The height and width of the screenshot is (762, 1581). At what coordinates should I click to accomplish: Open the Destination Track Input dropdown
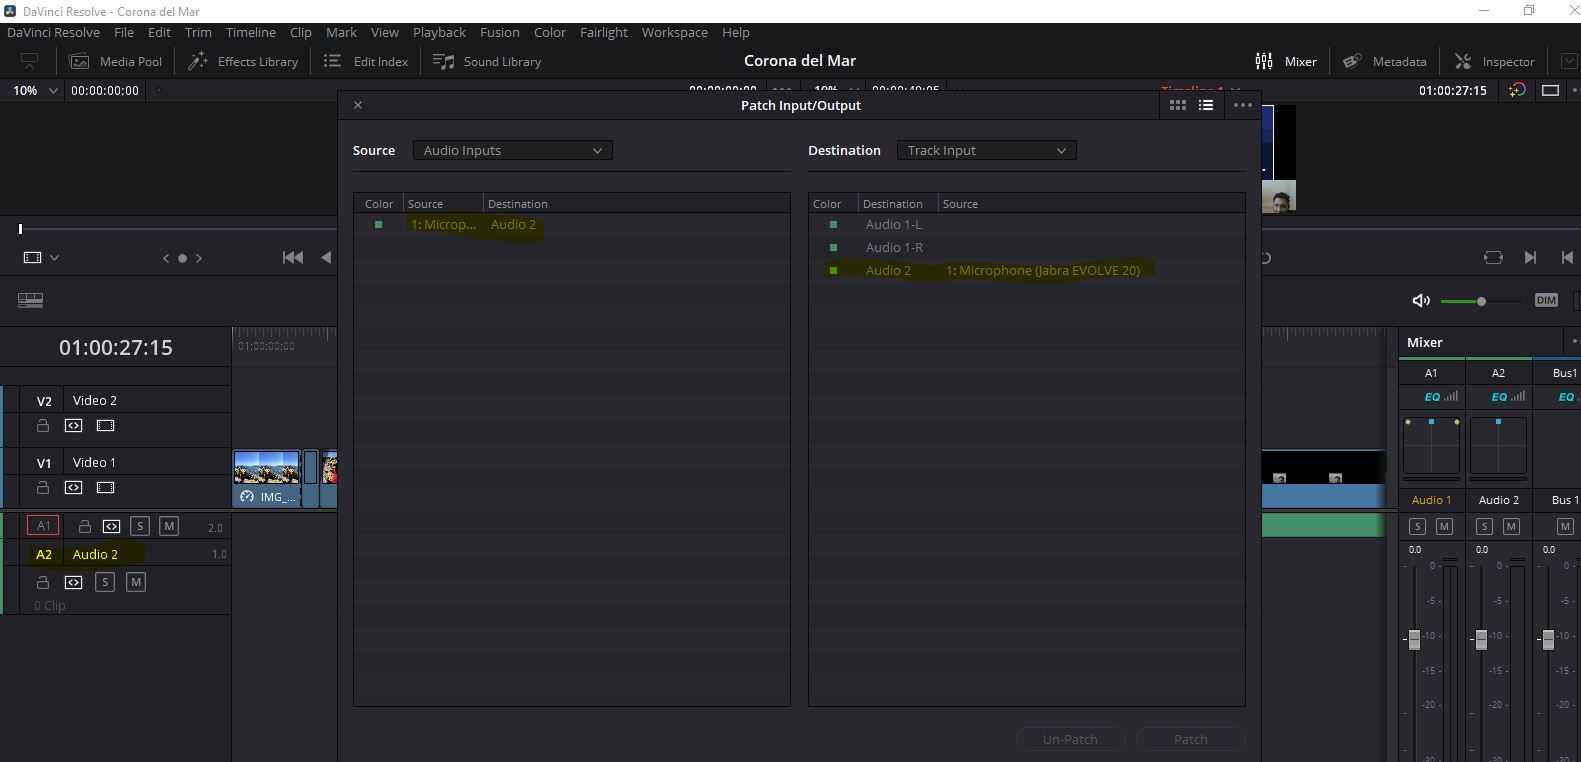coord(986,150)
